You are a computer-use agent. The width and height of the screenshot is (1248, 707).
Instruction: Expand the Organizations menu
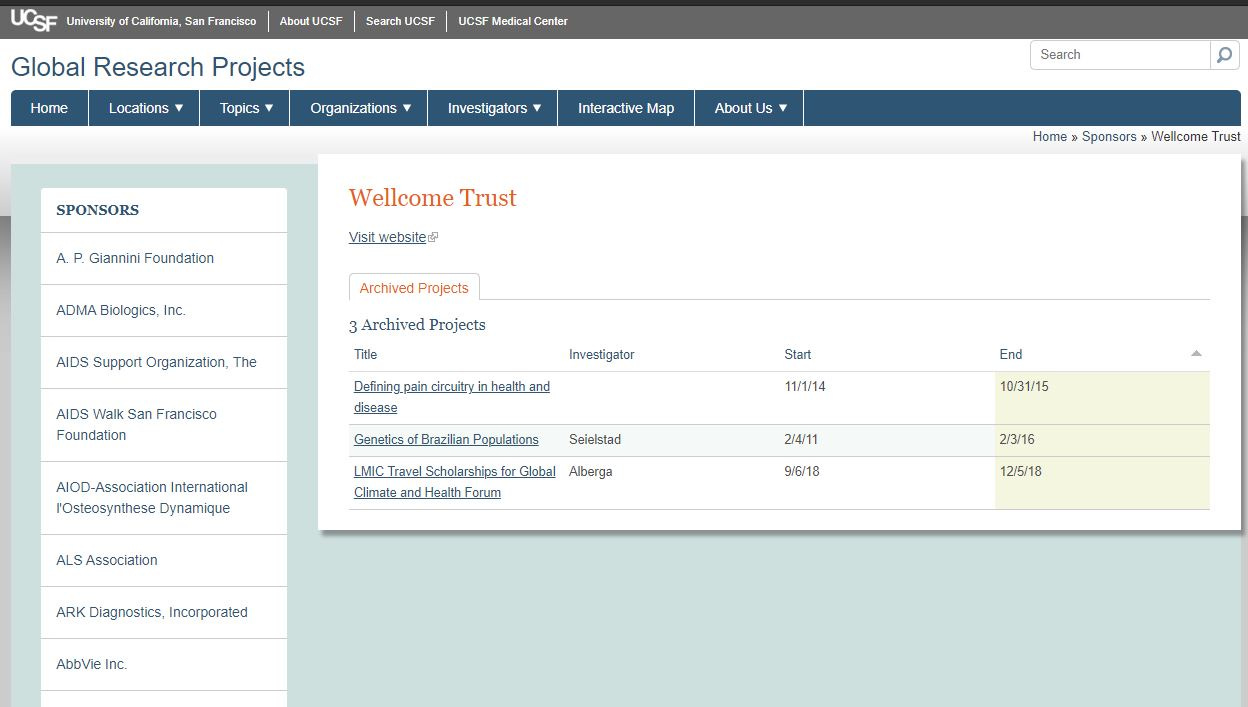359,108
